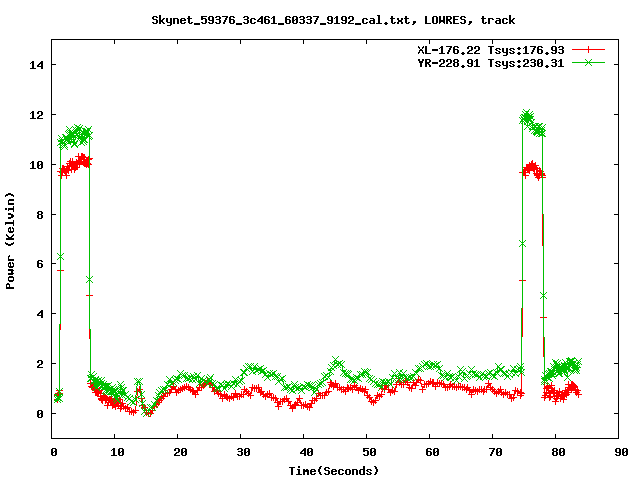This screenshot has height=480, width=640.
Task: Click y-axis tick label 12
Action: 36,115
